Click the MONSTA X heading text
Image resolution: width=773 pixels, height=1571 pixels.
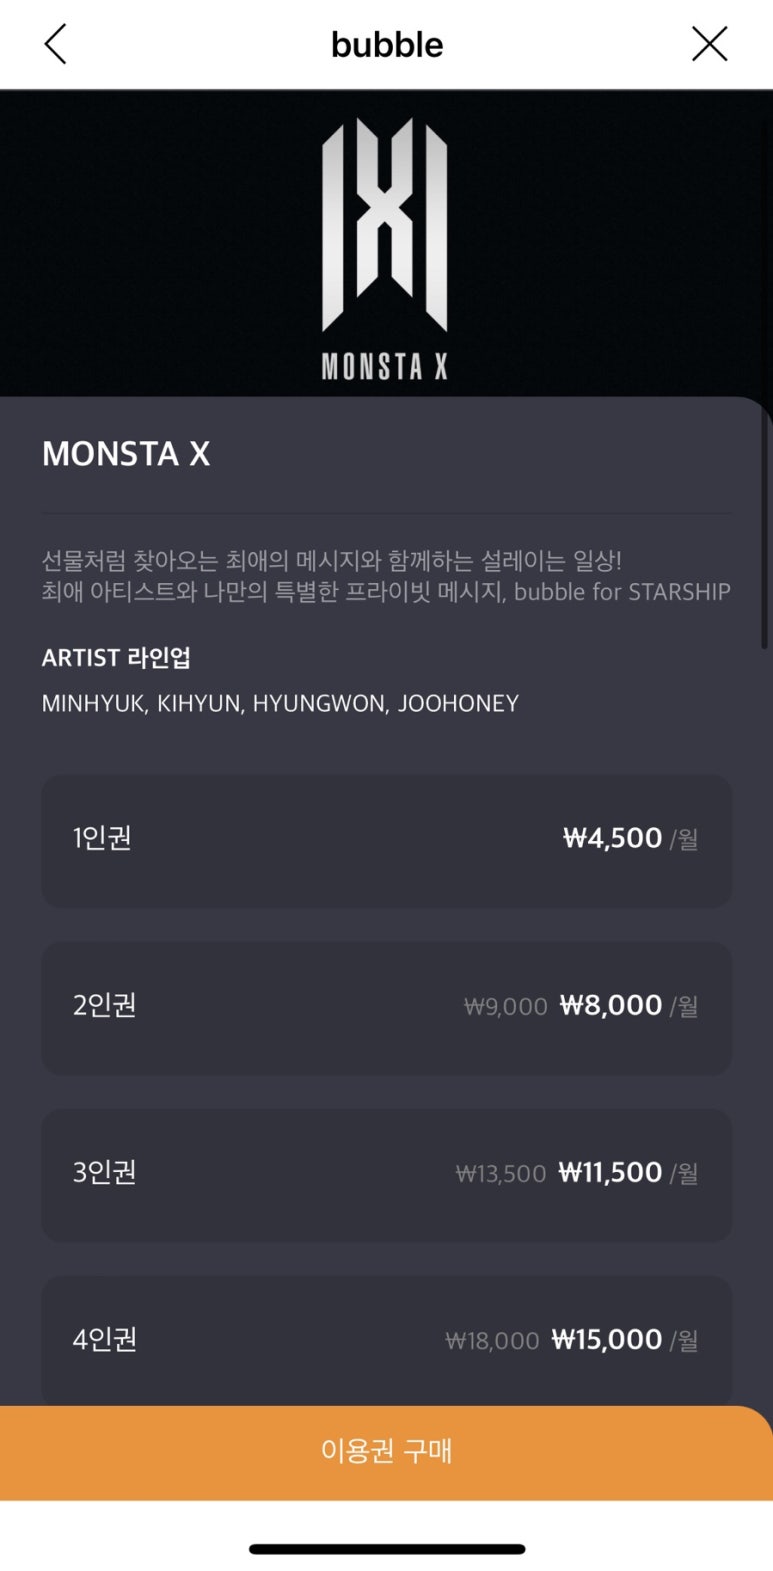(x=126, y=454)
